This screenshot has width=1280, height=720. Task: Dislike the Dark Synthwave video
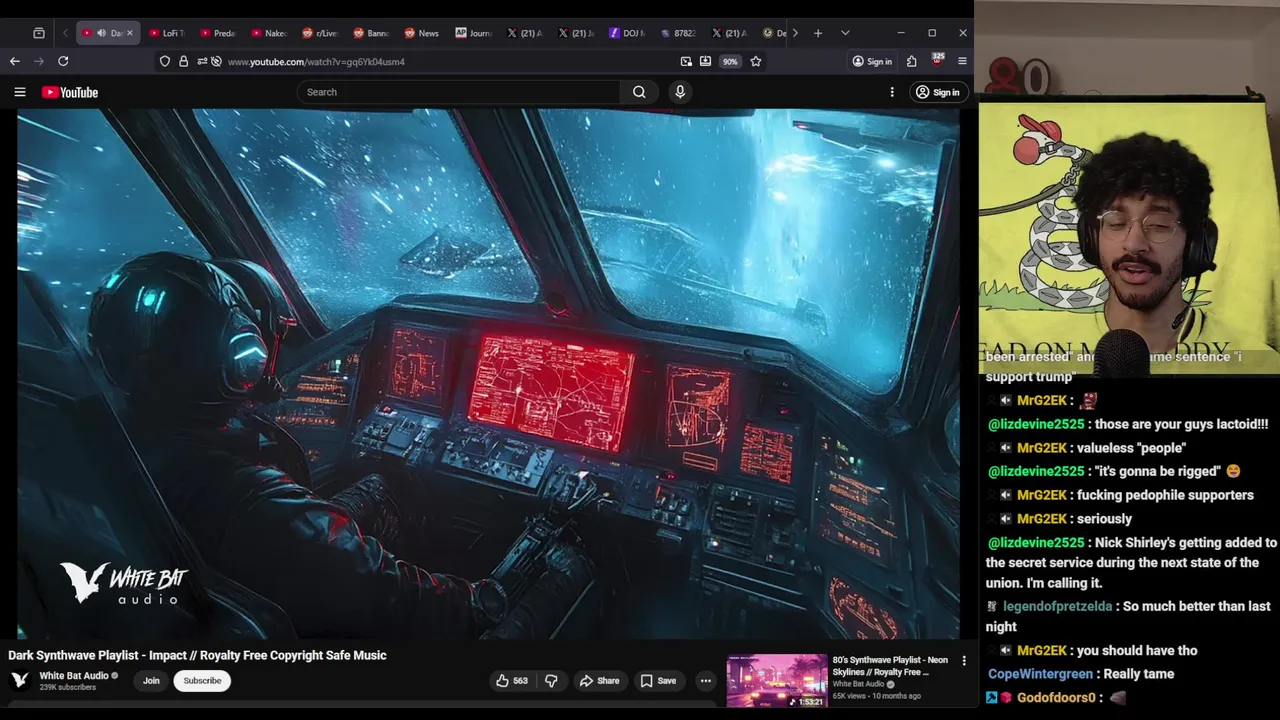click(551, 681)
